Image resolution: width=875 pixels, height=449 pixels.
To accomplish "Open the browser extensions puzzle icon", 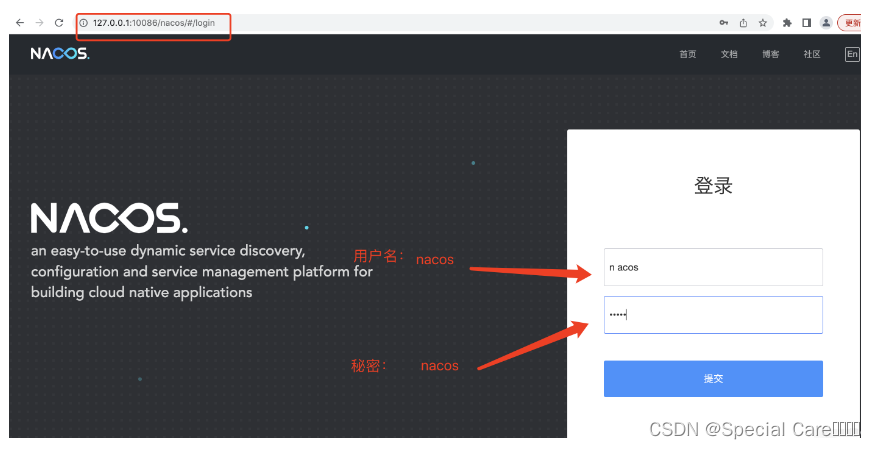I will [787, 23].
